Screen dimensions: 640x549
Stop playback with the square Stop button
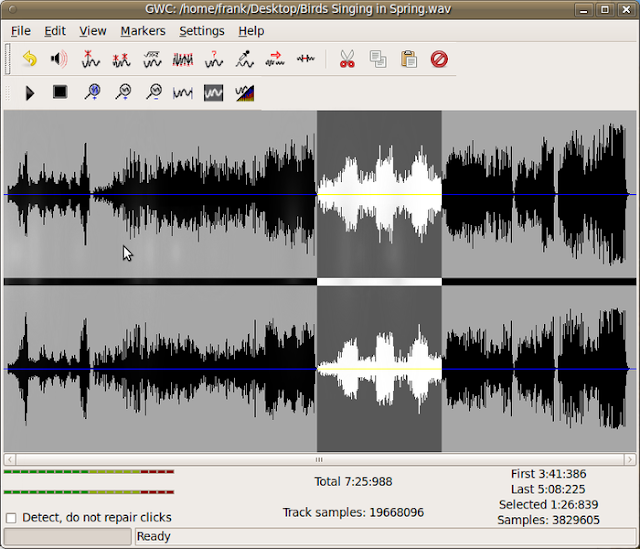click(60, 93)
